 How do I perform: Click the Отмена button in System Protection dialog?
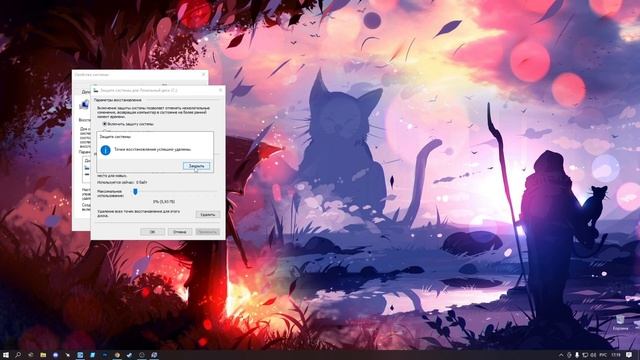(x=180, y=231)
